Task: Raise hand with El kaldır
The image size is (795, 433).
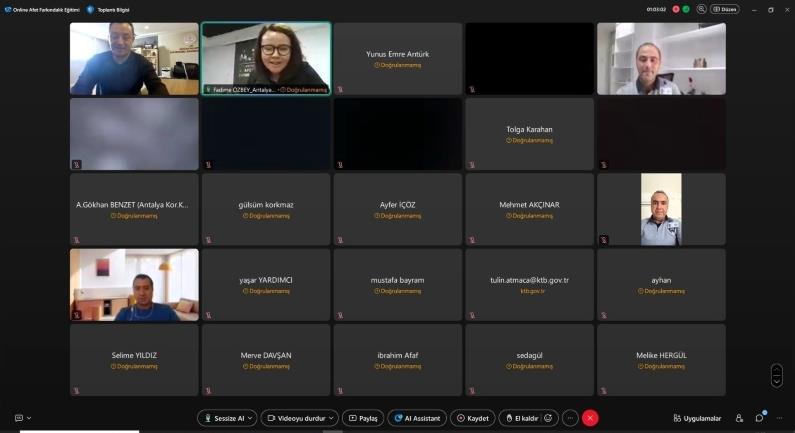Action: [x=521, y=418]
